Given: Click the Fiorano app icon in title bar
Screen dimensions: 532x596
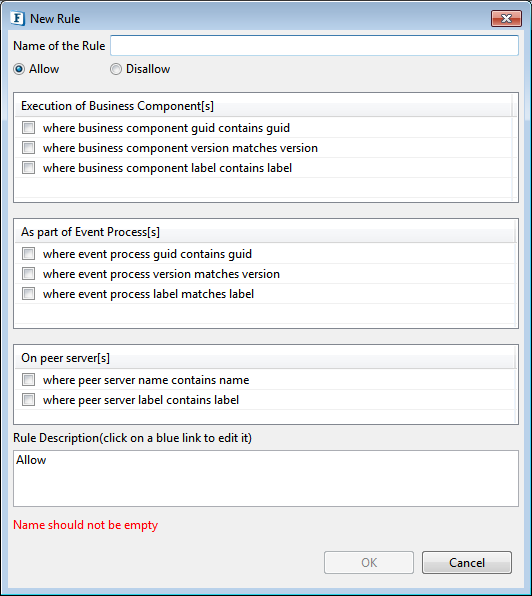Looking at the screenshot, I should tap(17, 18).
